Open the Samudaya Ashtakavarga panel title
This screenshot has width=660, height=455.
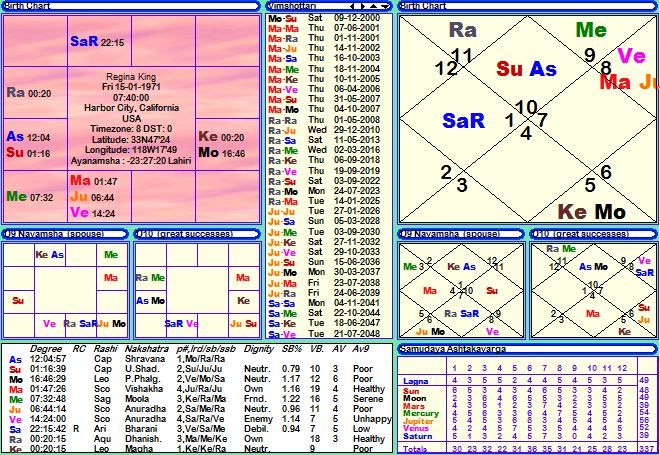(x=452, y=349)
